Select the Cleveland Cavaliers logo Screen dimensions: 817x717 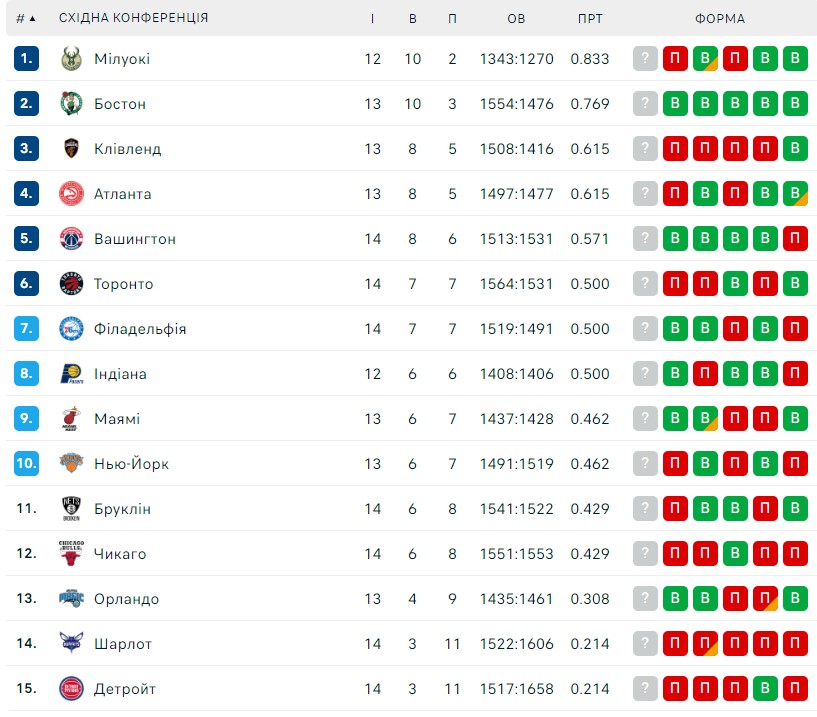pos(71,149)
